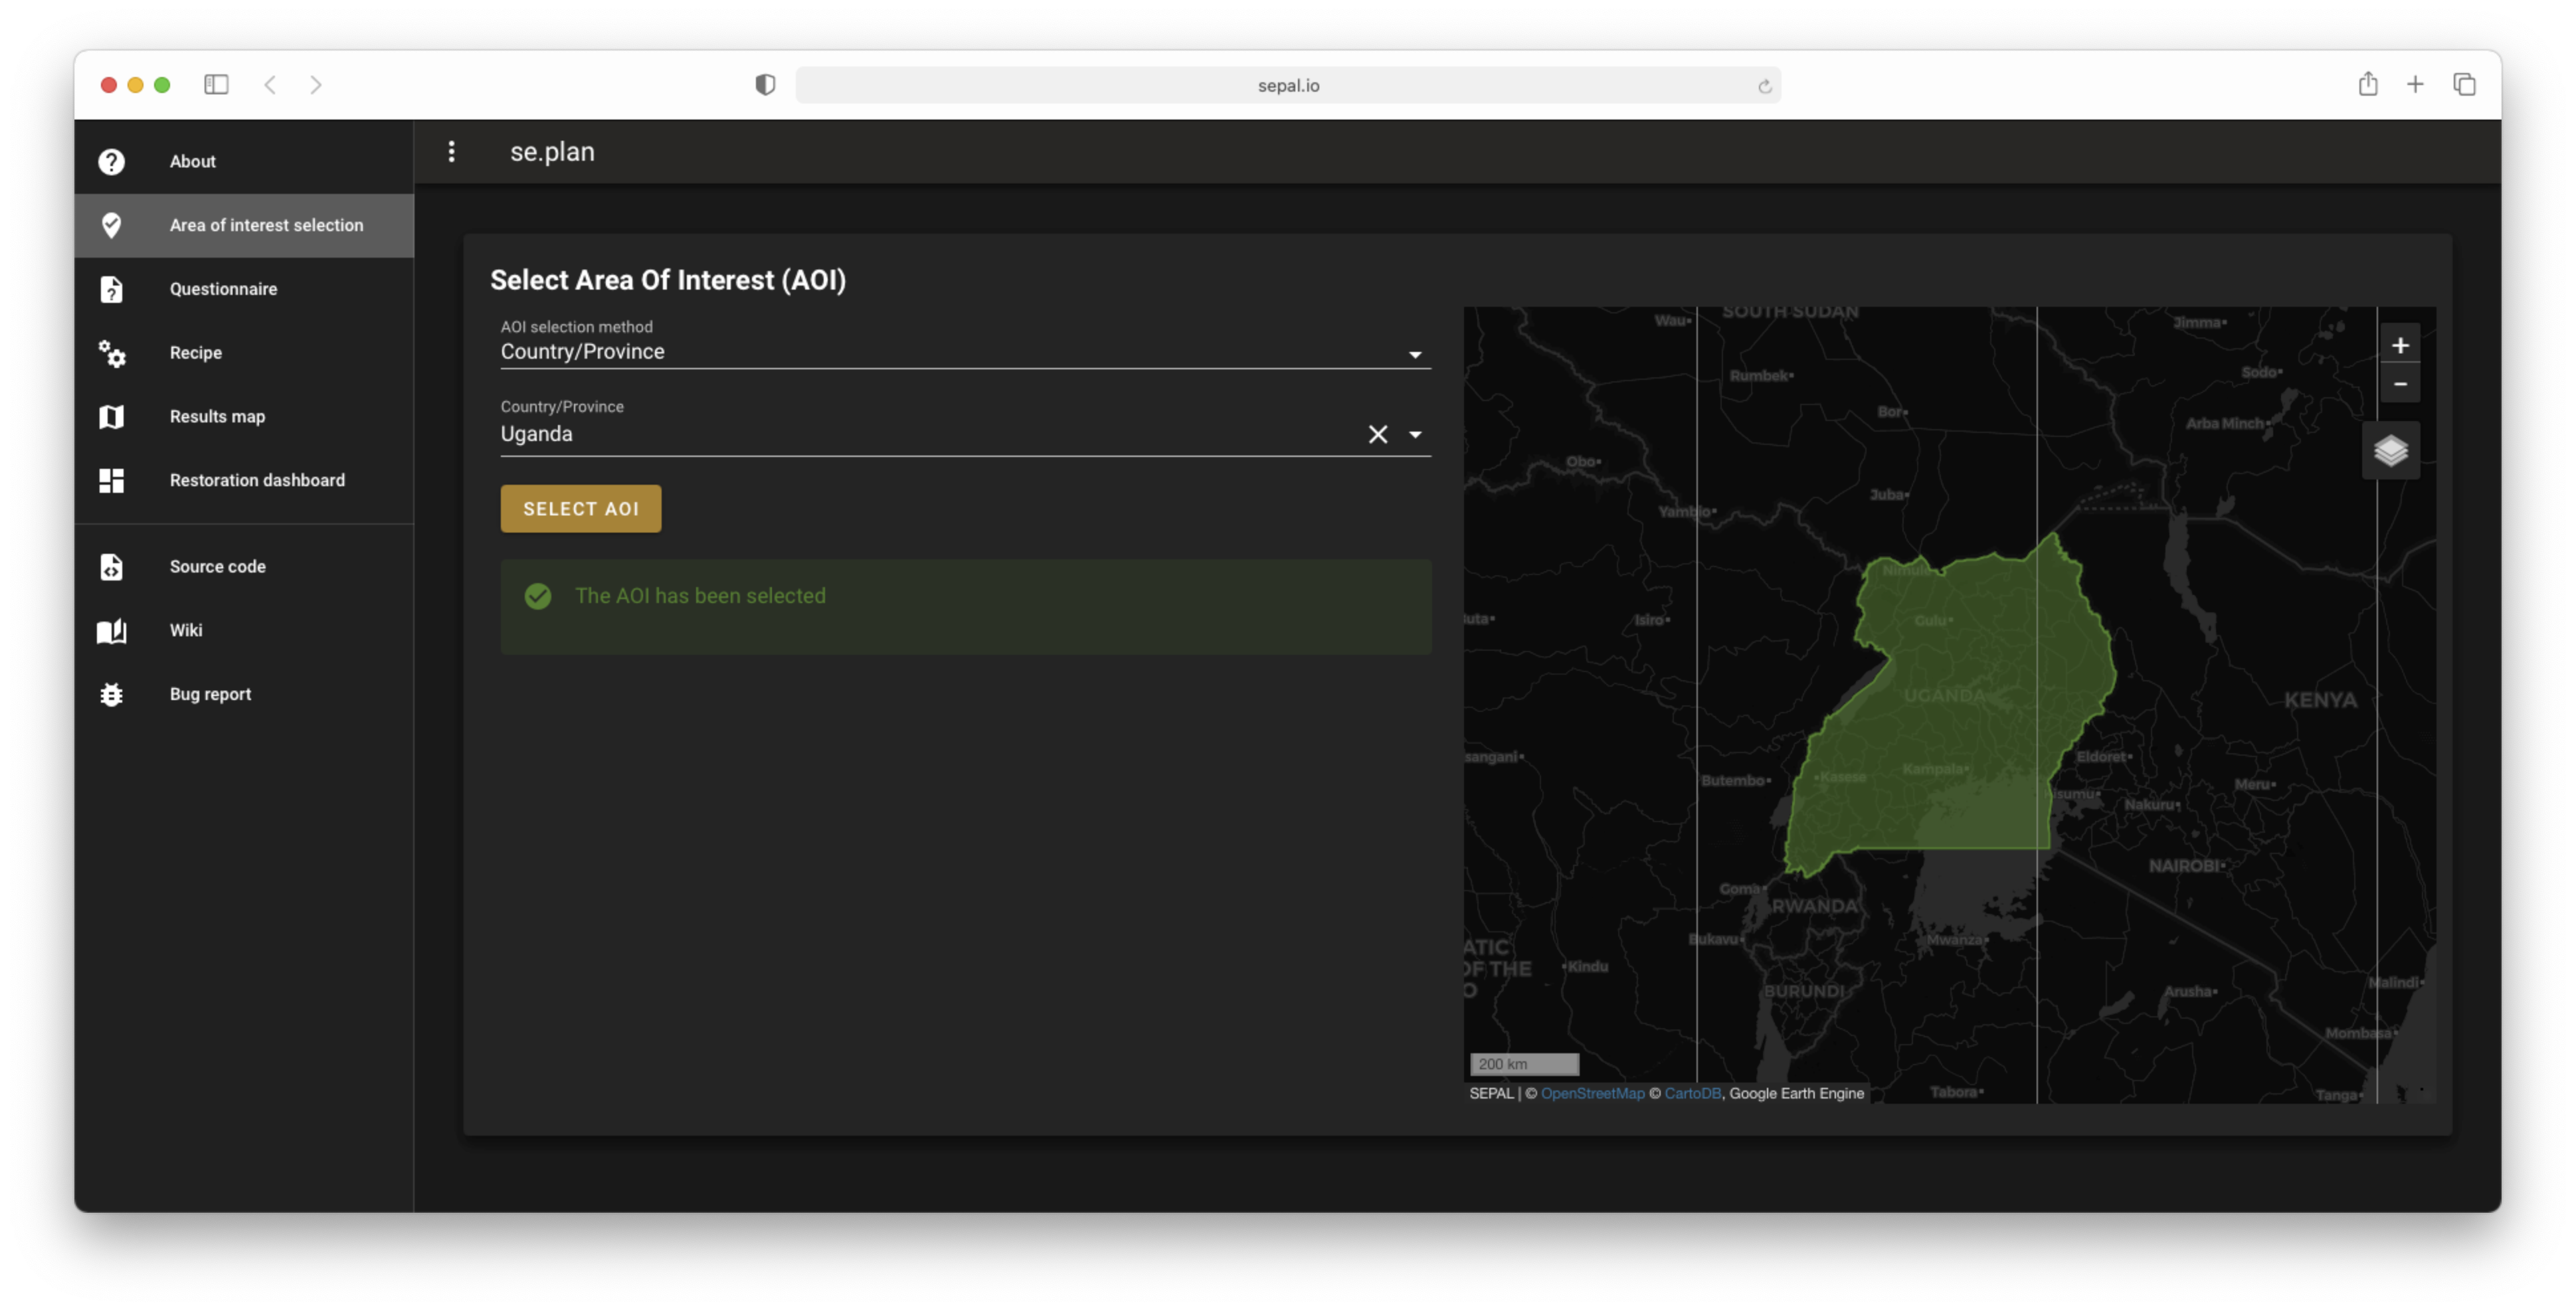Open the Source code file icon
The height and width of the screenshot is (1311, 2576).
111,567
